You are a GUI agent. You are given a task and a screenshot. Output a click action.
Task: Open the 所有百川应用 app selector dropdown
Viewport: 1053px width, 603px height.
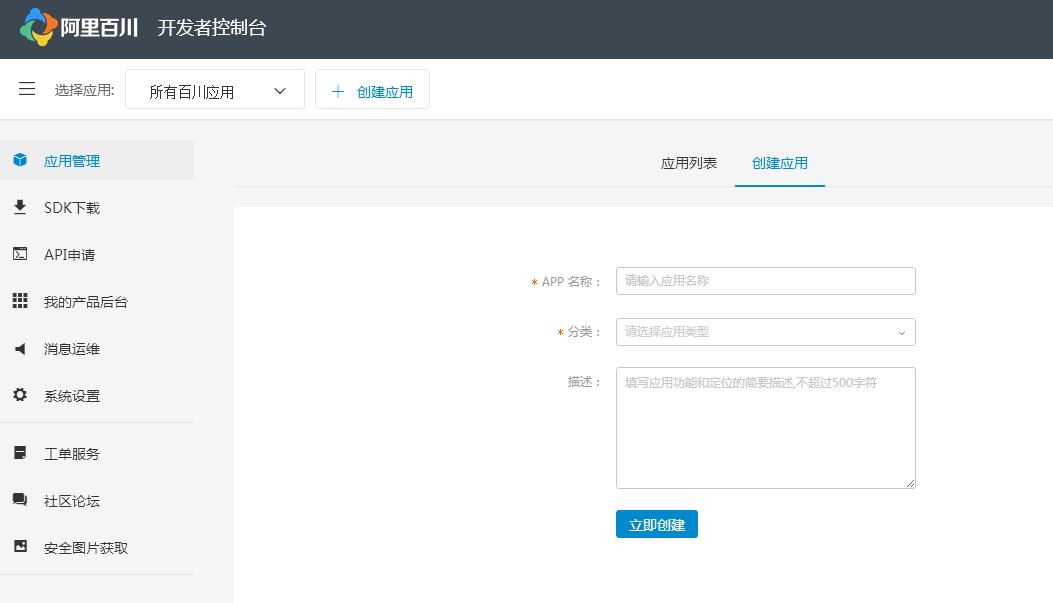215,91
